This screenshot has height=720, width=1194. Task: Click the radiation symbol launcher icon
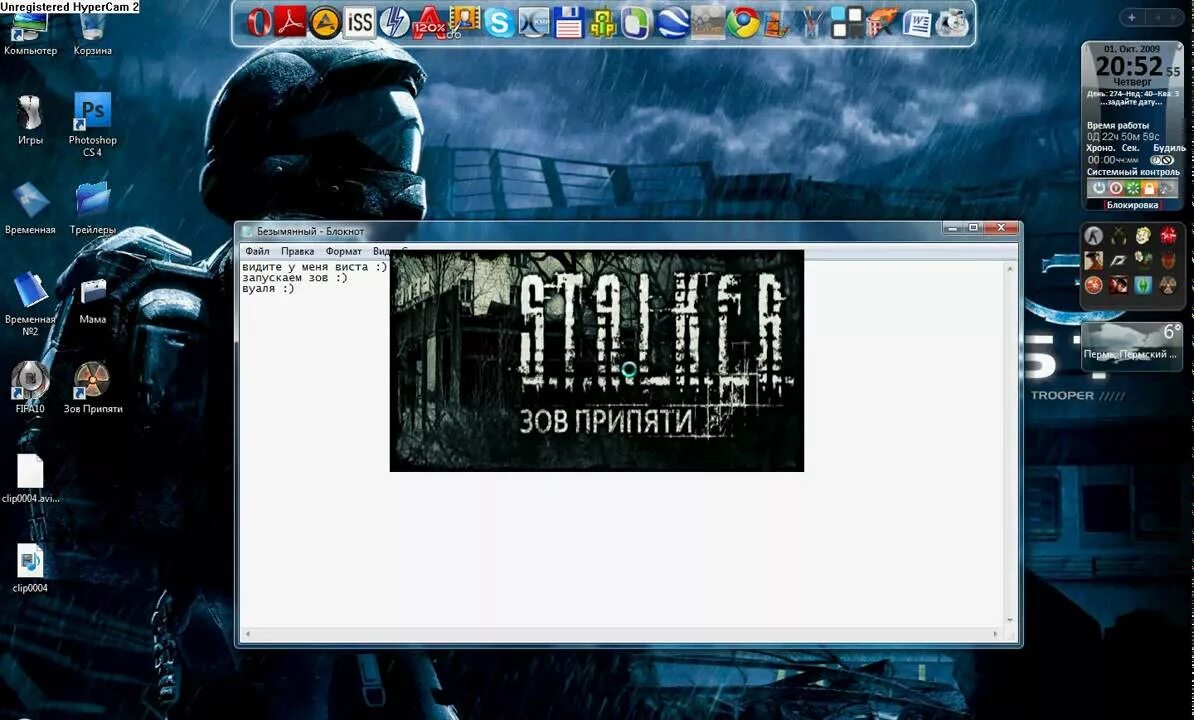tap(1168, 285)
